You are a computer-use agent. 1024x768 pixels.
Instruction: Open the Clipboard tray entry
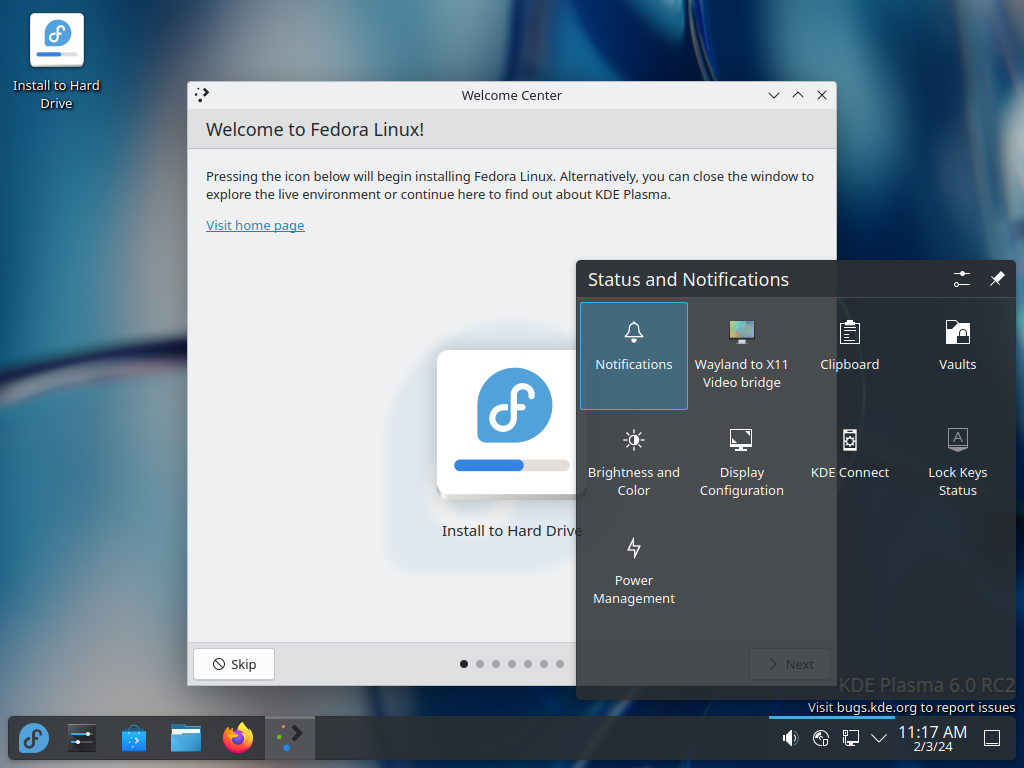tap(850, 356)
